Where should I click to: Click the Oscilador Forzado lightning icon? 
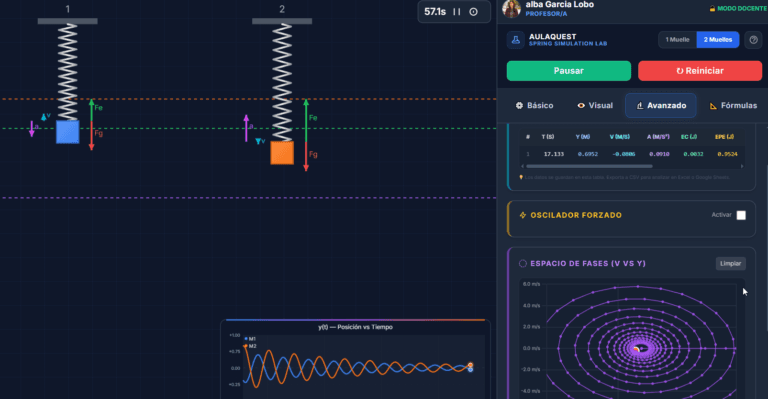(x=523, y=215)
